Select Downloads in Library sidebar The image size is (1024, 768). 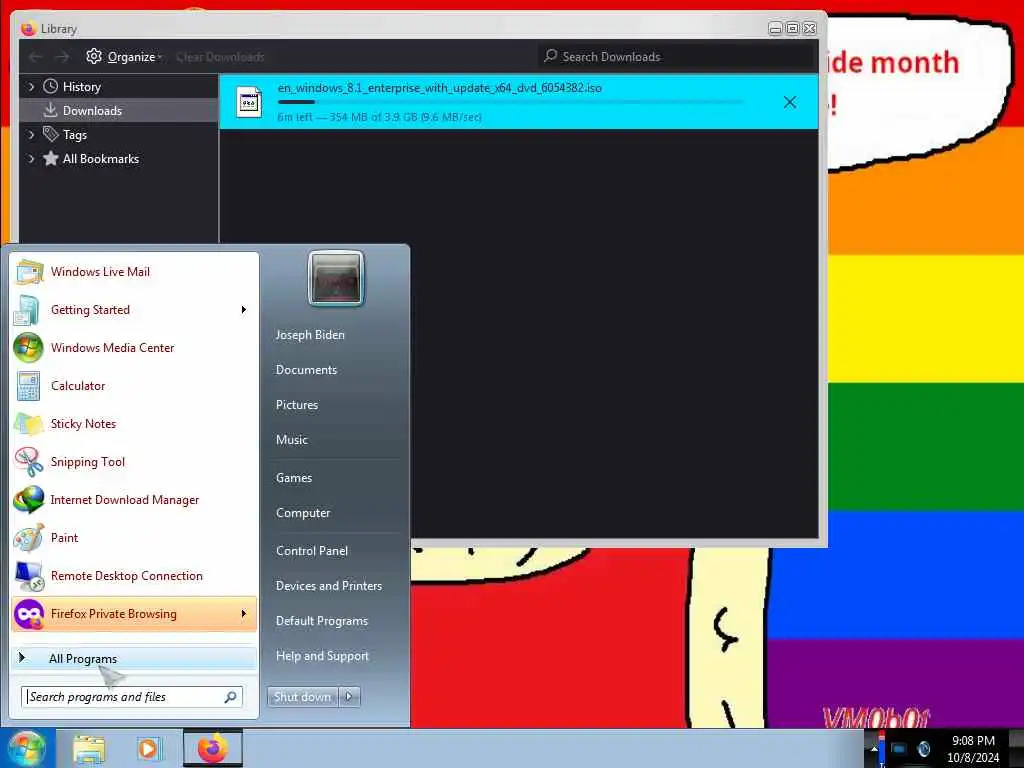point(119,110)
